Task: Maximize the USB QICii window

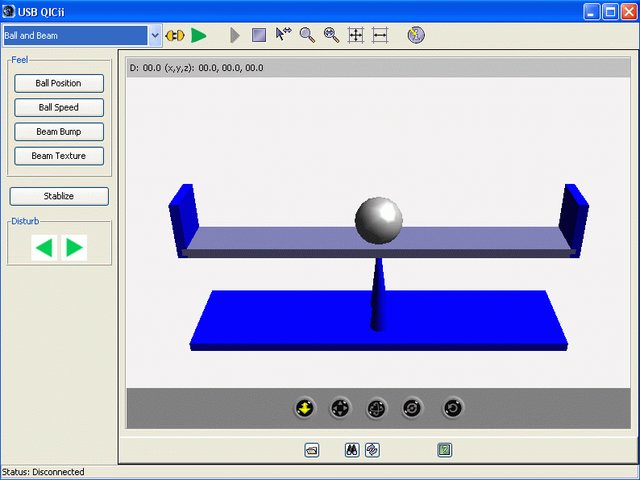Action: (x=611, y=12)
